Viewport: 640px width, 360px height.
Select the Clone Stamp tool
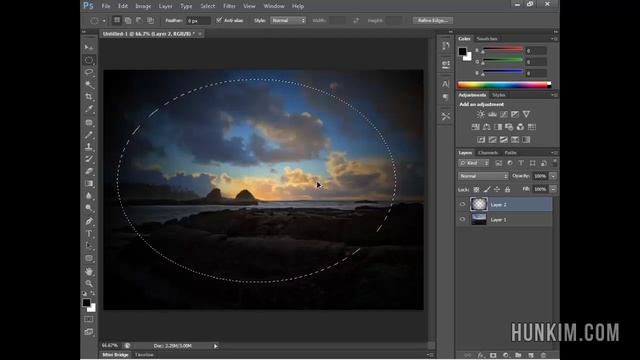89,147
